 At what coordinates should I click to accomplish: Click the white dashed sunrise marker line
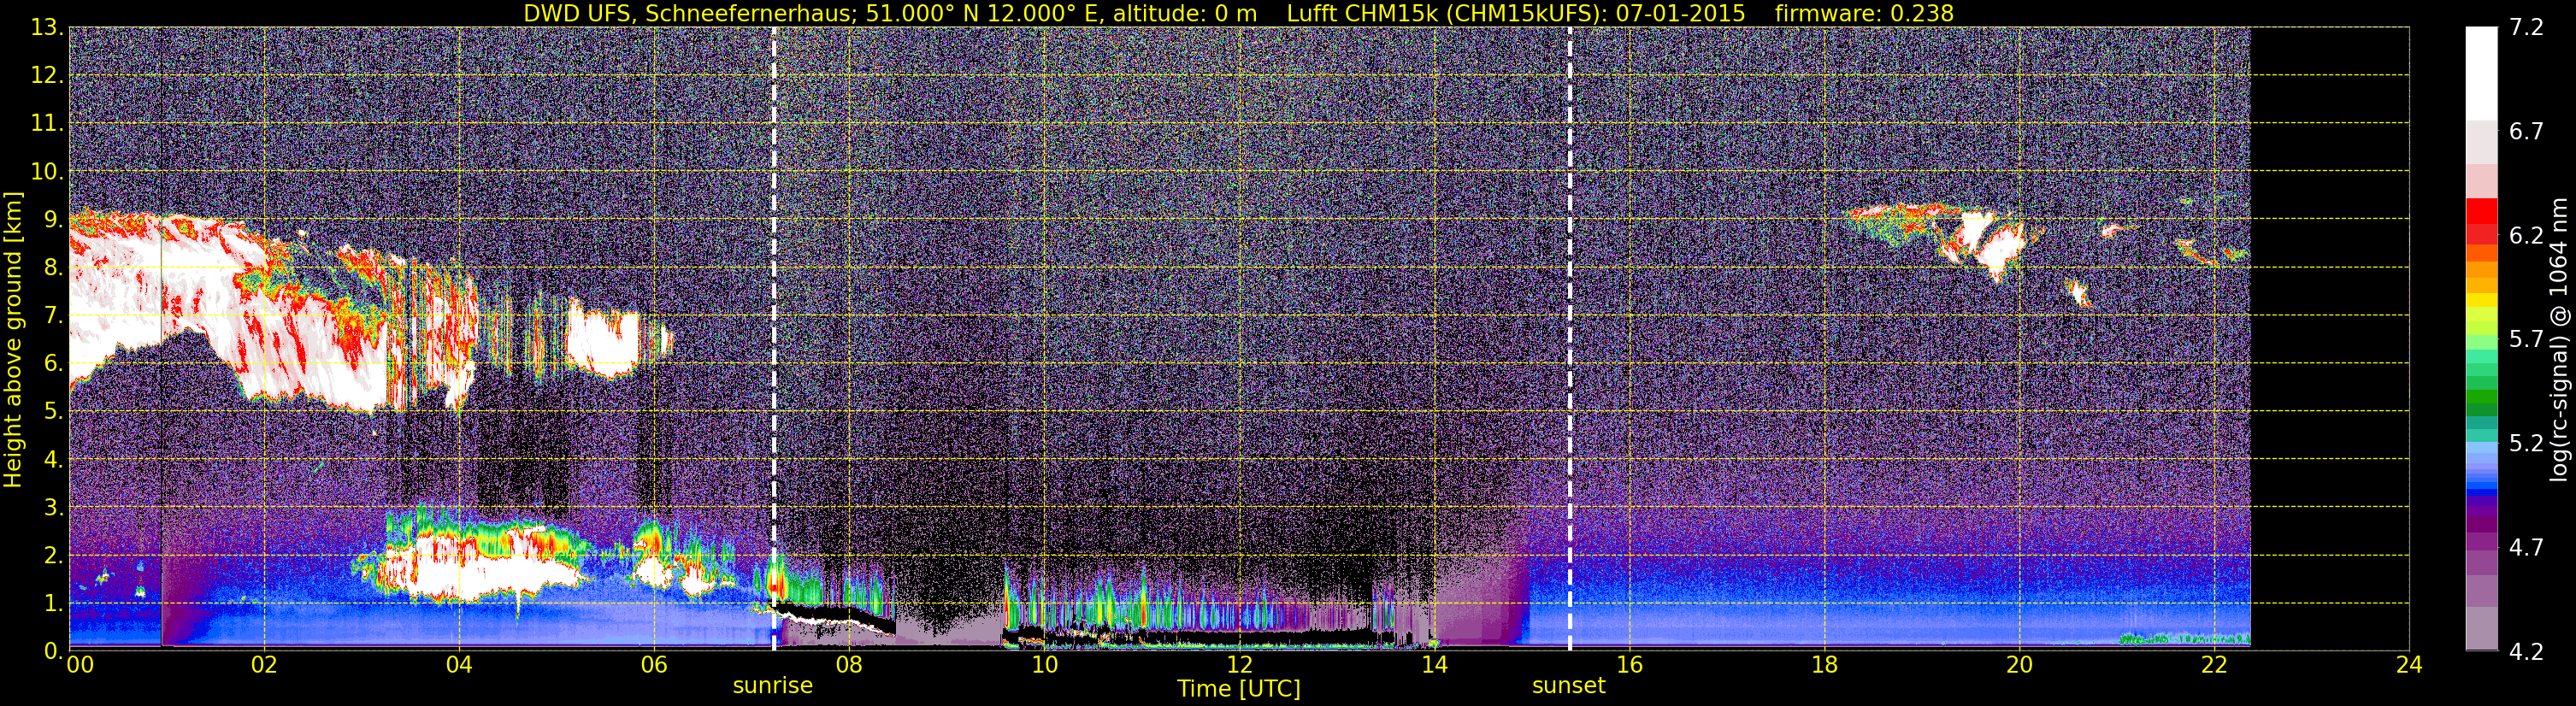click(x=774, y=338)
